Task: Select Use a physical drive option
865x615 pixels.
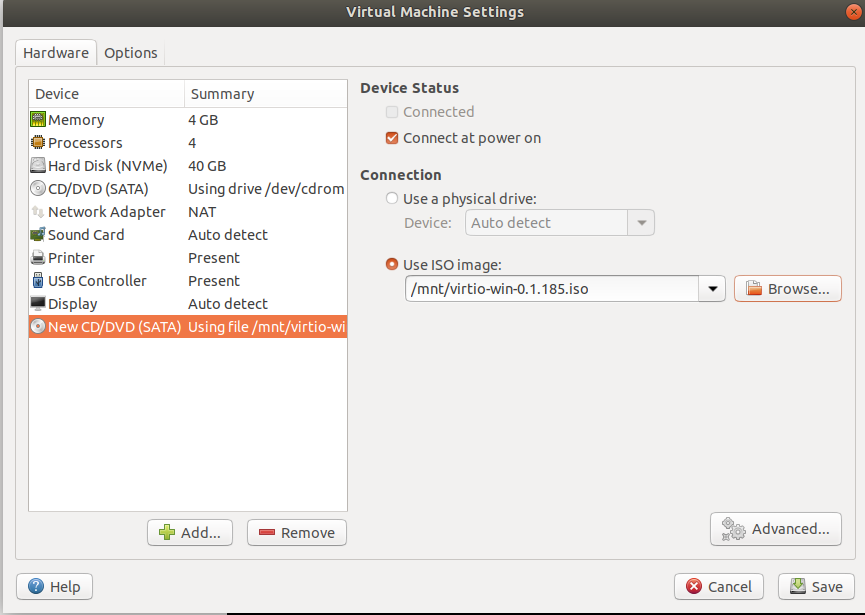Action: click(x=392, y=199)
